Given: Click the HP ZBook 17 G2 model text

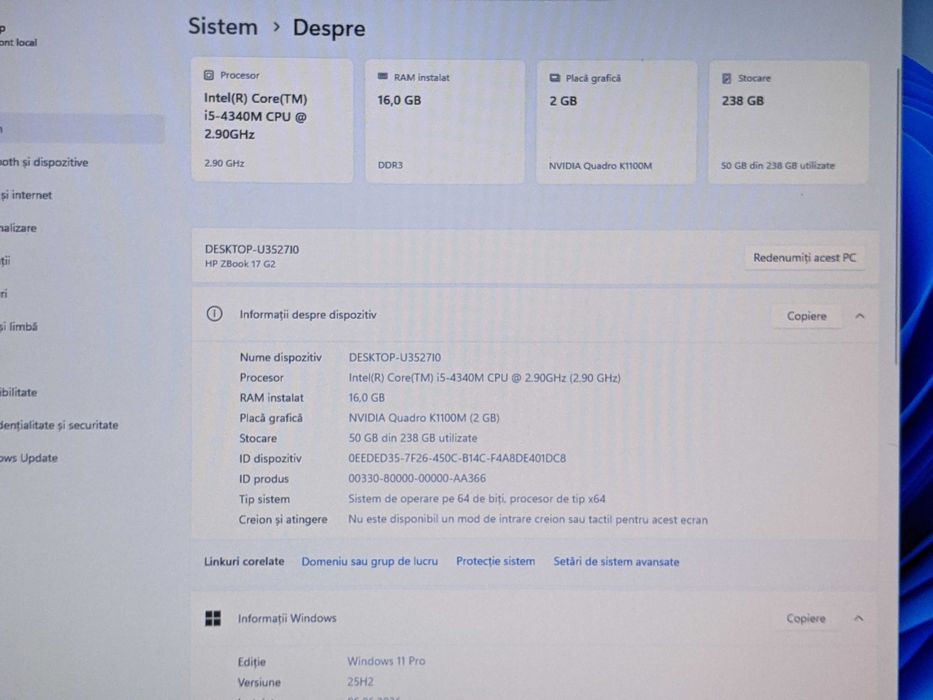Looking at the screenshot, I should pos(240,264).
